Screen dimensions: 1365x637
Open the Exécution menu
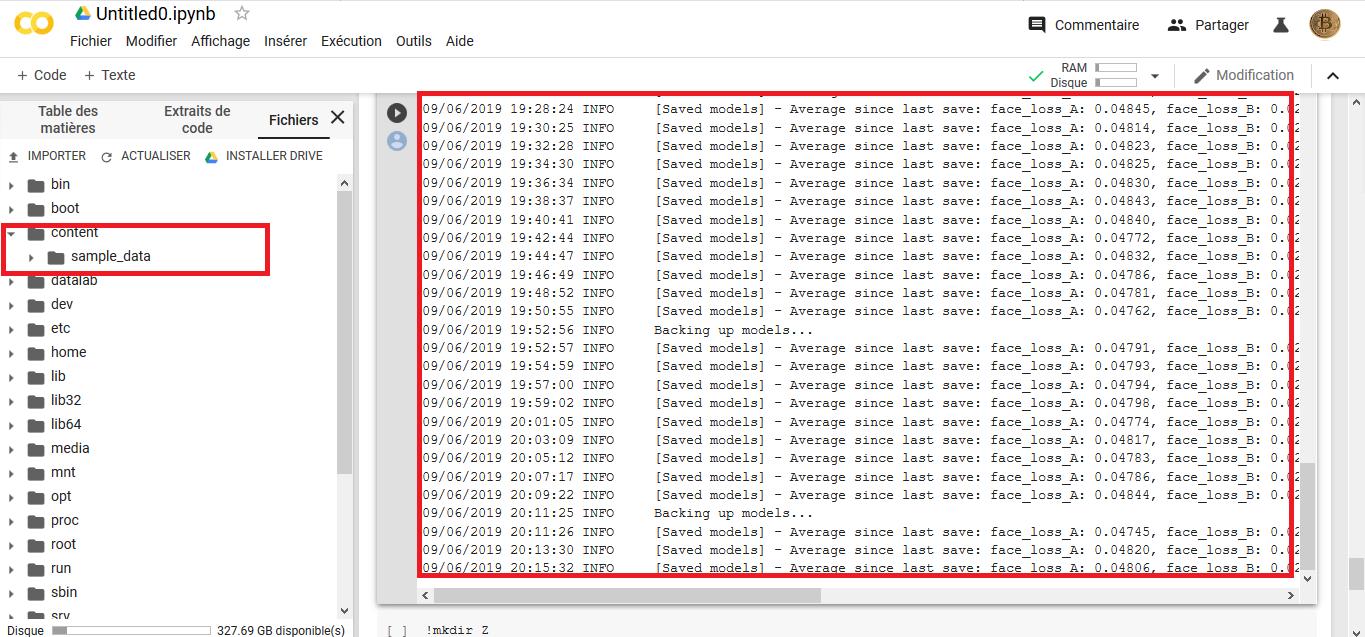coord(351,41)
